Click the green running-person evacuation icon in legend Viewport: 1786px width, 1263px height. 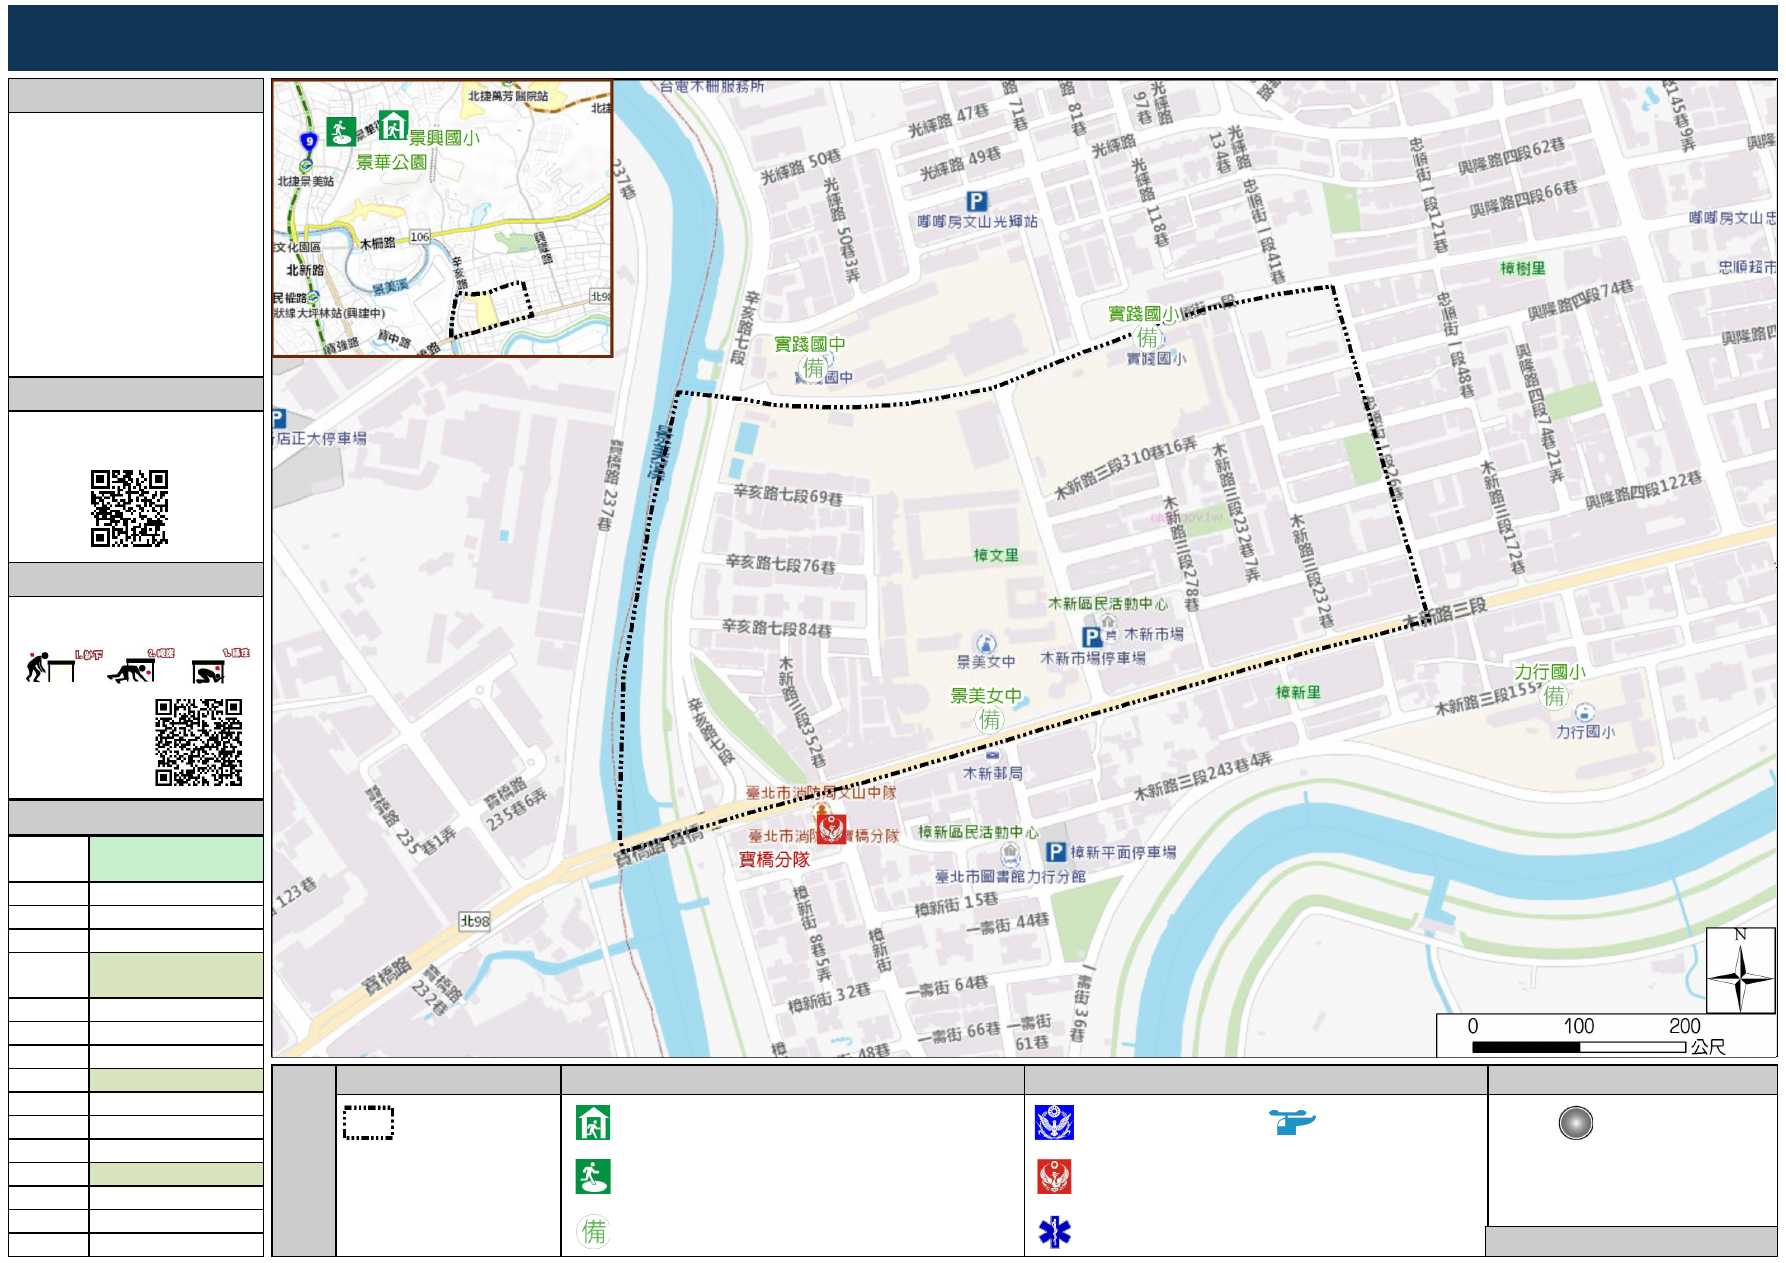coord(593,1177)
